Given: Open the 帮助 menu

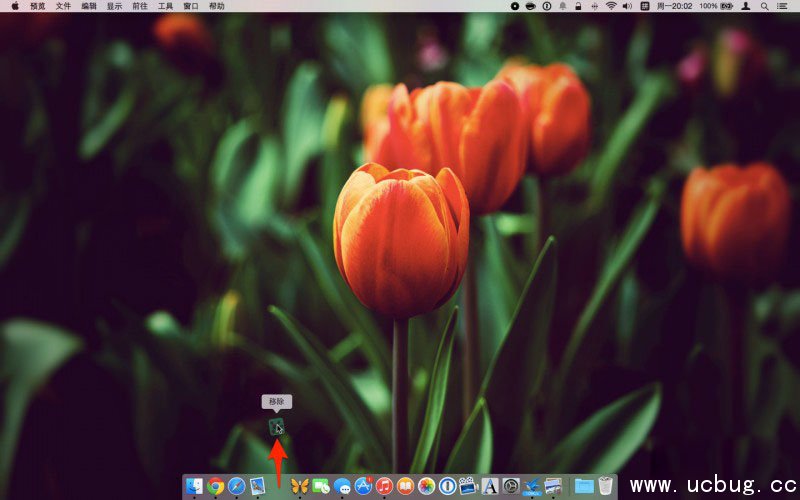Looking at the screenshot, I should pos(216,6).
